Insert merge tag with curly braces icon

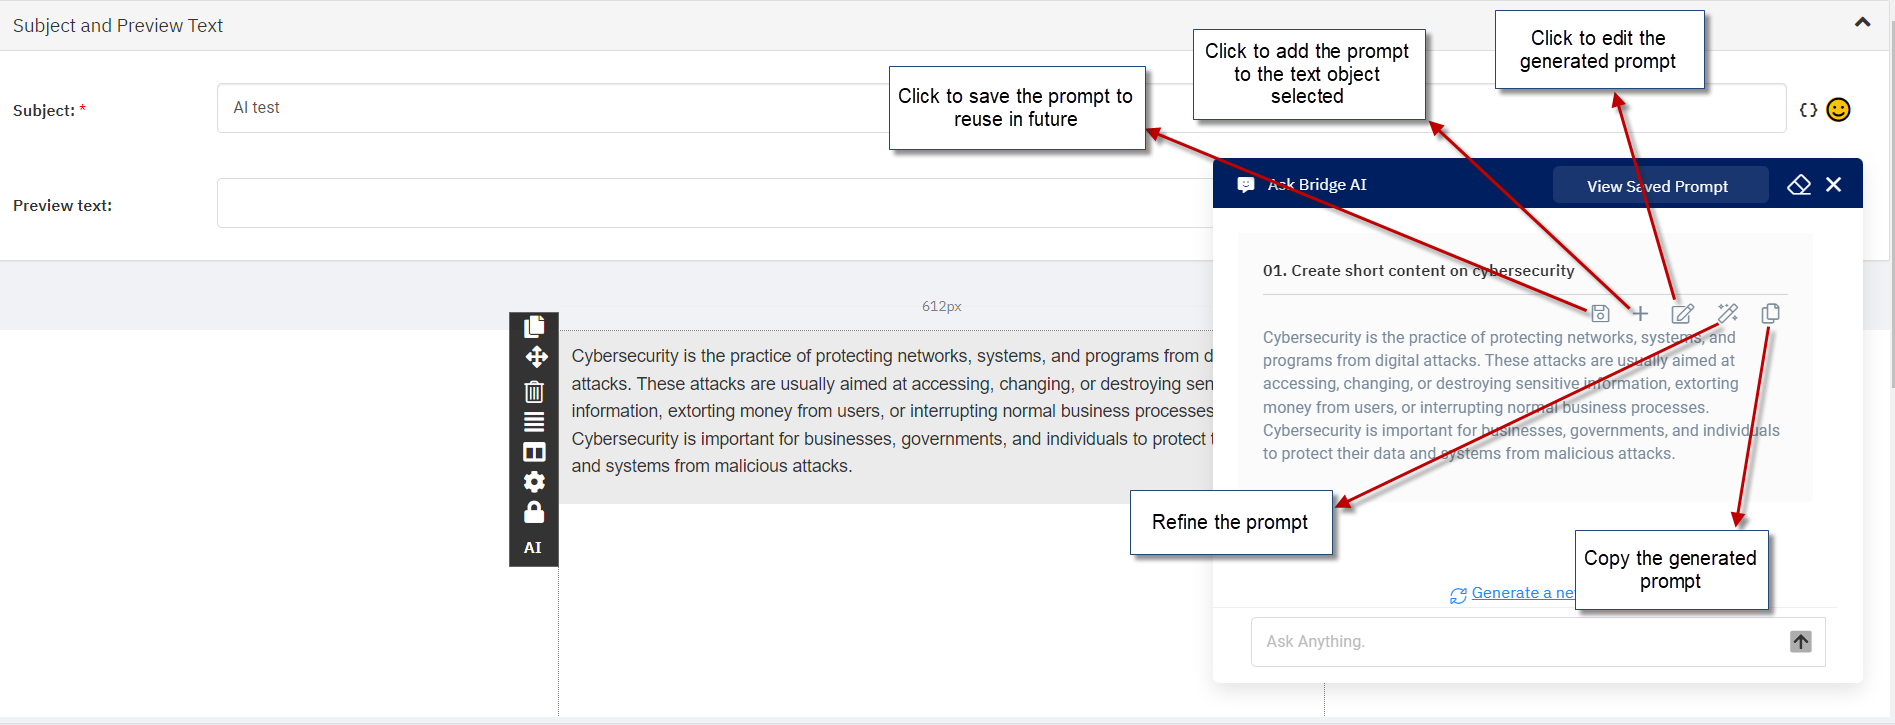(1808, 110)
